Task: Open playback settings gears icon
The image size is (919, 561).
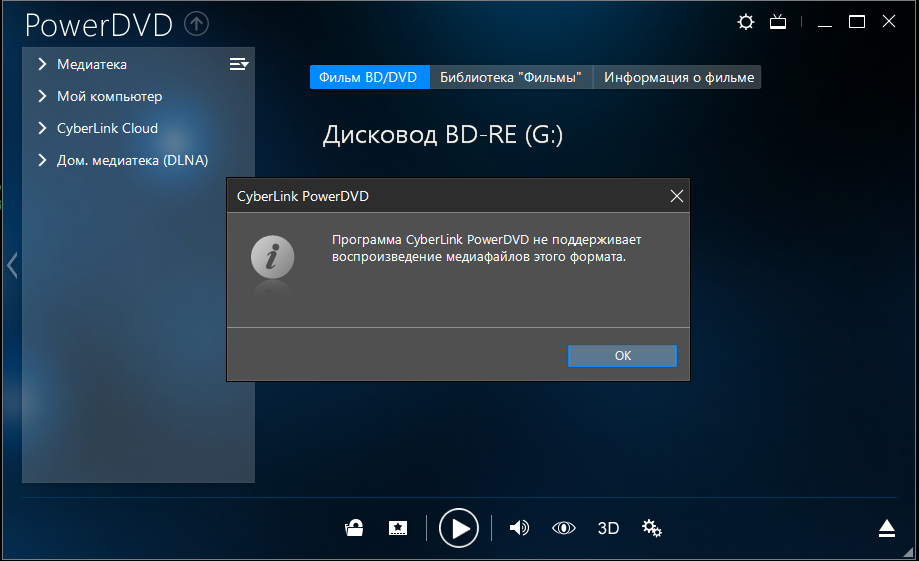Action: coord(652,528)
